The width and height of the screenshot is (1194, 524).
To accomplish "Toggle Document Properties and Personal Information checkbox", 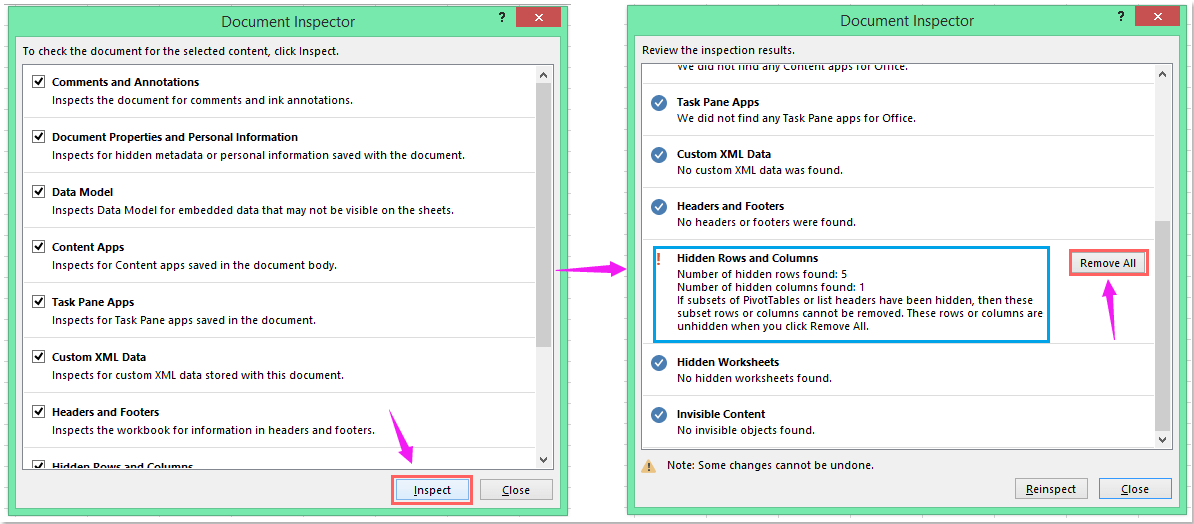I will pyautogui.click(x=38, y=136).
